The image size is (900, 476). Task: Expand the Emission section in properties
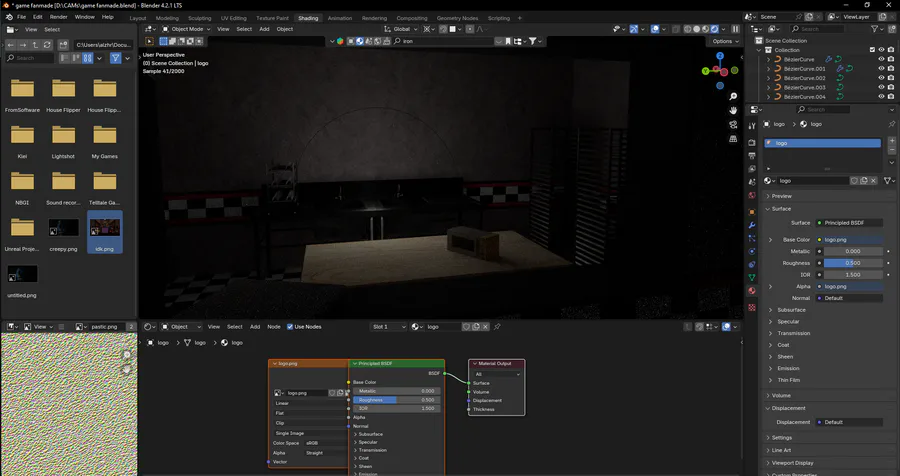coord(788,368)
